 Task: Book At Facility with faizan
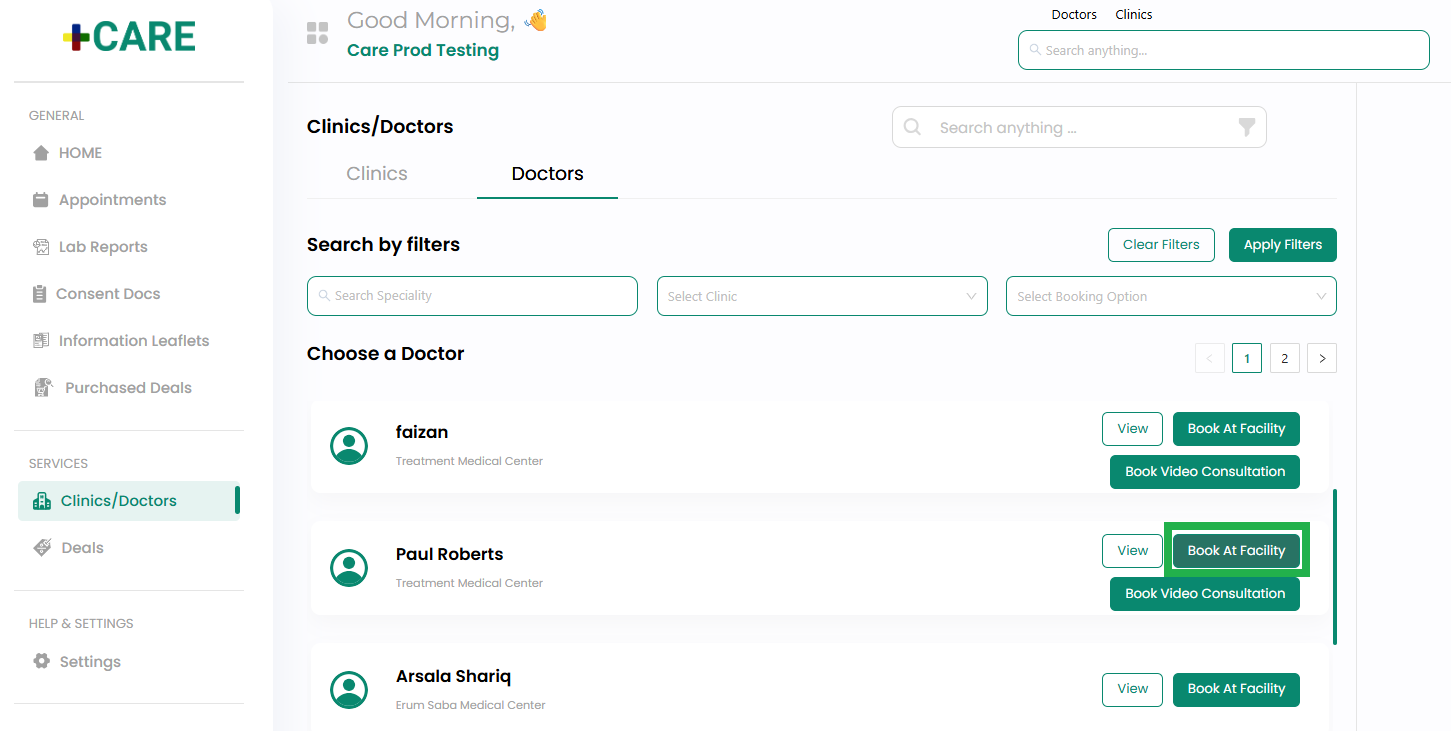point(1236,429)
